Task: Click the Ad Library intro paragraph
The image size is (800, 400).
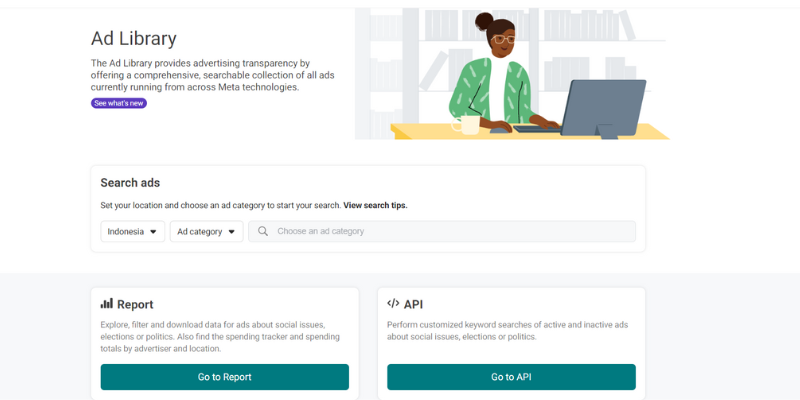Action: tap(213, 75)
